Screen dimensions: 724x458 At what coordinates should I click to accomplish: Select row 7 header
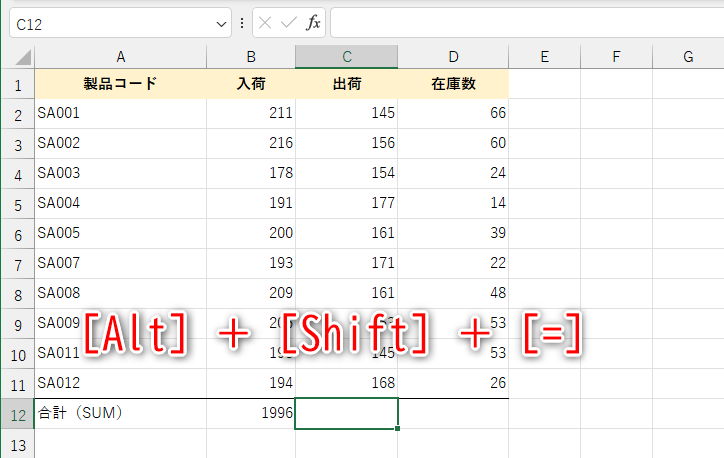(18, 264)
